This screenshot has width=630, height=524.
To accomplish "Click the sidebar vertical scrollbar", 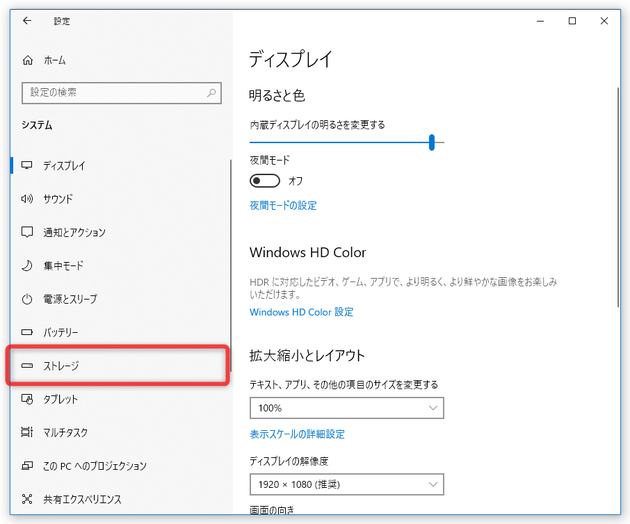I will tap(231, 265).
